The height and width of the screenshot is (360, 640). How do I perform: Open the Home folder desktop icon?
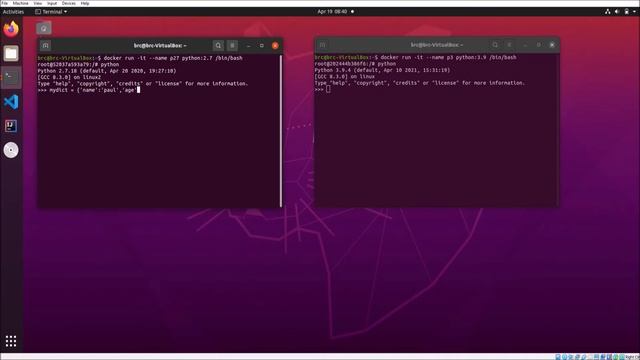(44, 28)
